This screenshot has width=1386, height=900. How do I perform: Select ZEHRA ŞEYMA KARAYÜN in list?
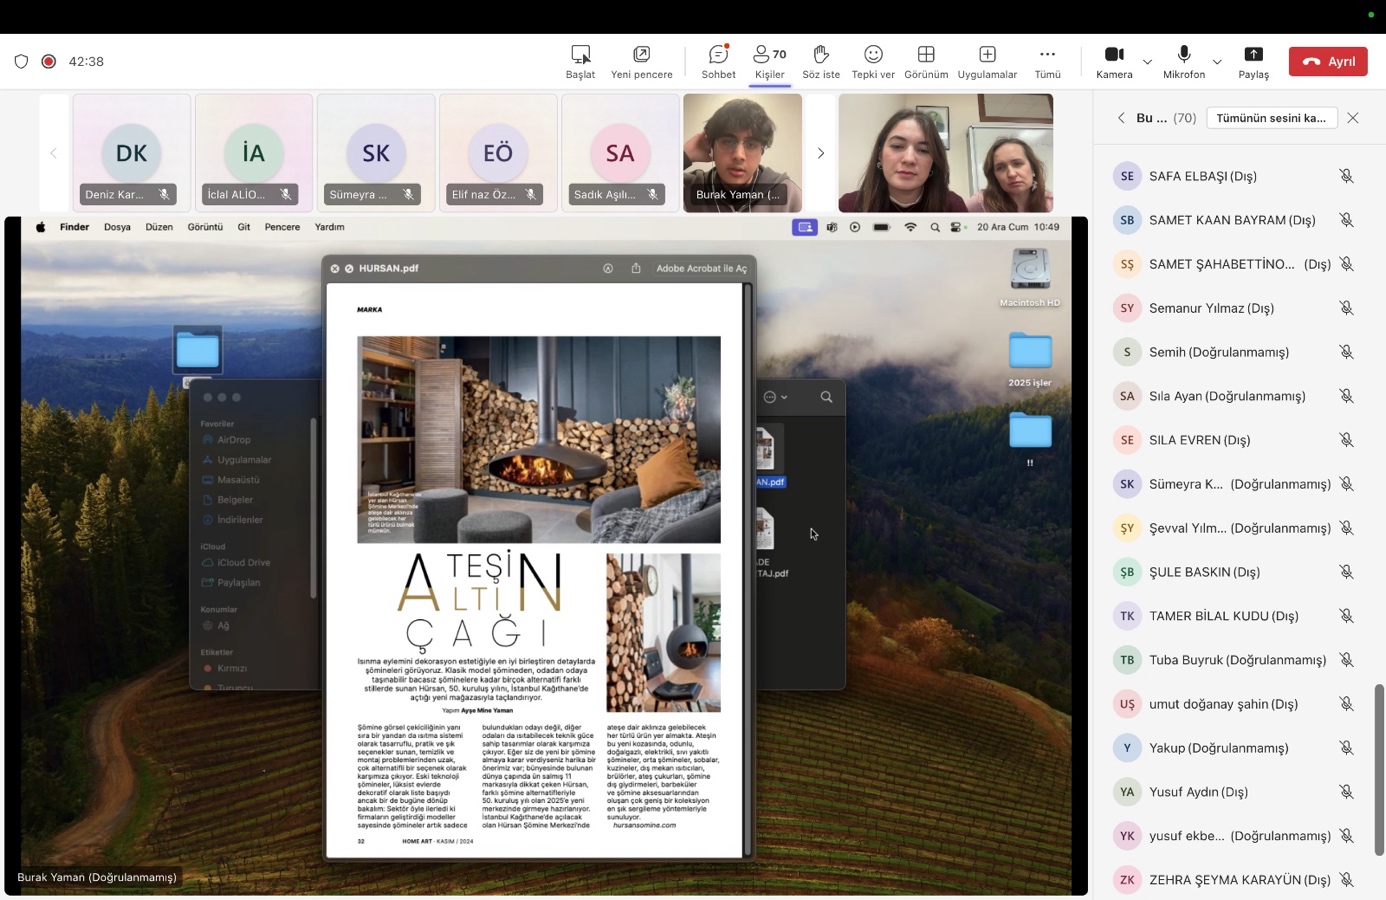click(1235, 880)
